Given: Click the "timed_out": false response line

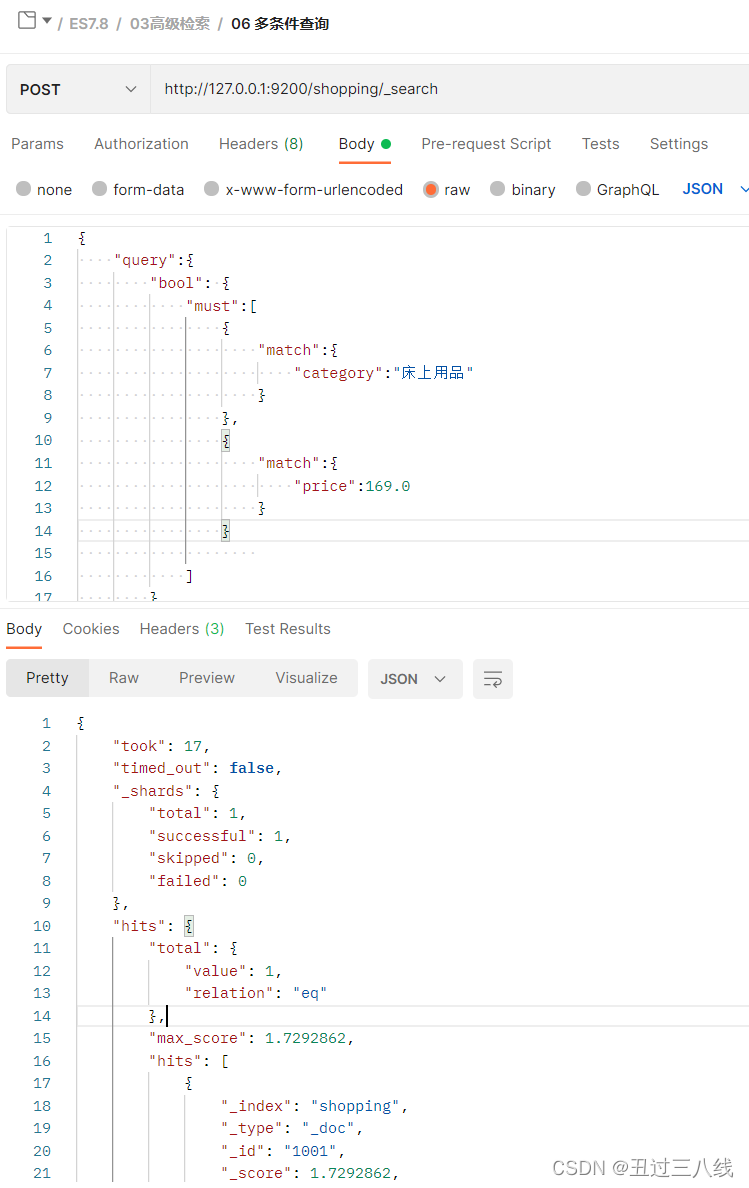Looking at the screenshot, I should 198,768.
